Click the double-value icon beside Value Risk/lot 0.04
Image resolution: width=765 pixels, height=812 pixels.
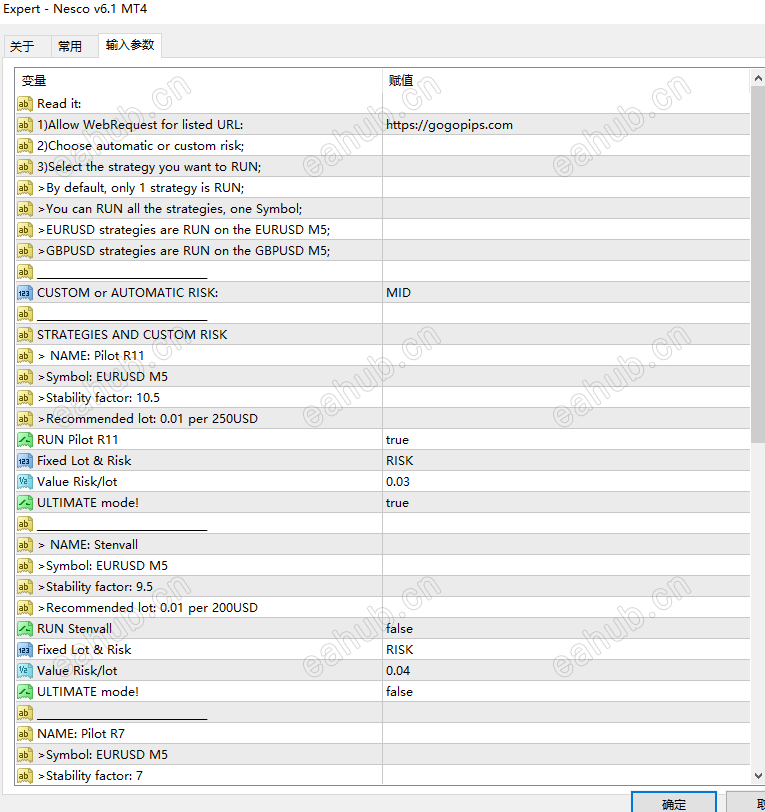(24, 671)
